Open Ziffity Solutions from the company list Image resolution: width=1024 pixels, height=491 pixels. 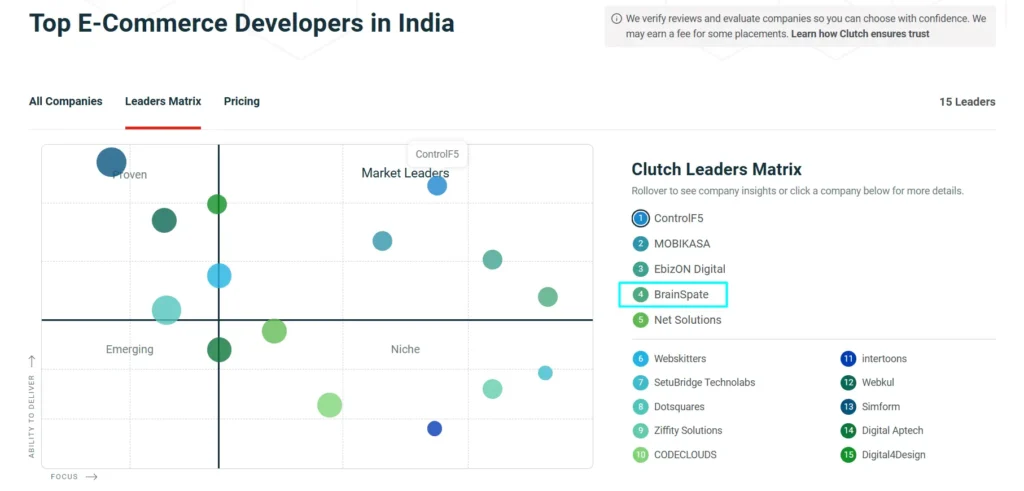tap(677, 431)
